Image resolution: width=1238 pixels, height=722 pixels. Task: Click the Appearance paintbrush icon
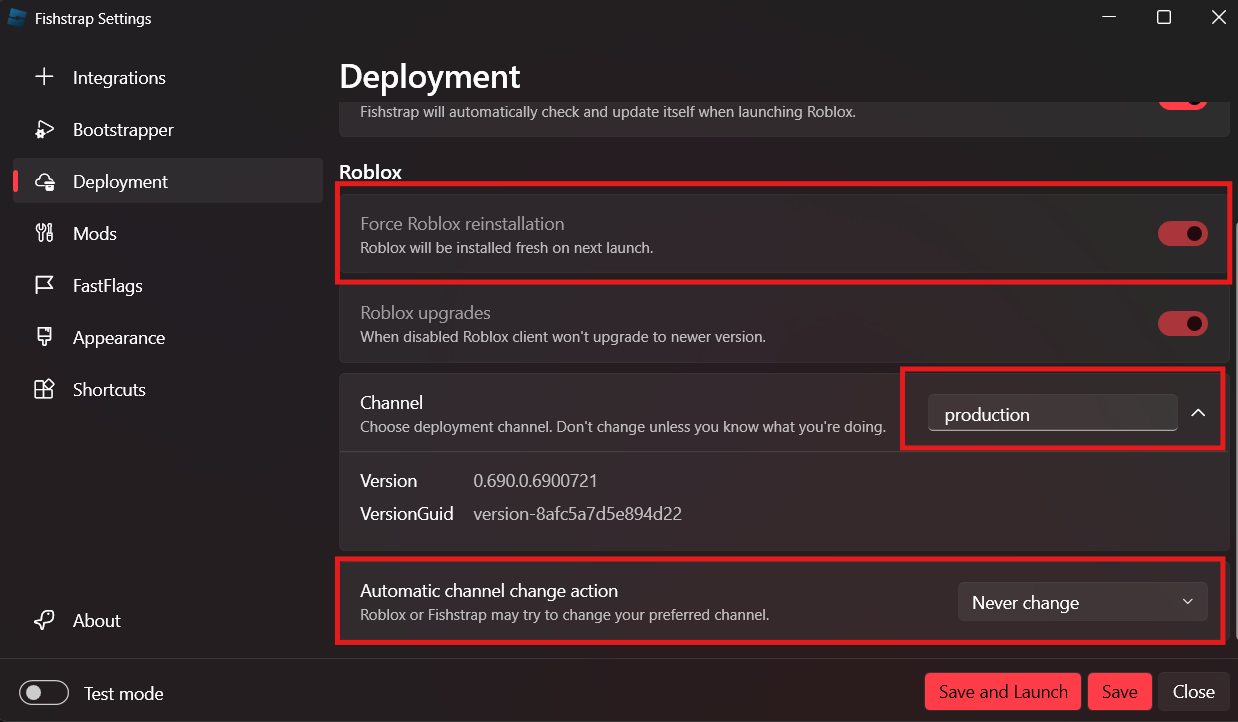coord(44,337)
